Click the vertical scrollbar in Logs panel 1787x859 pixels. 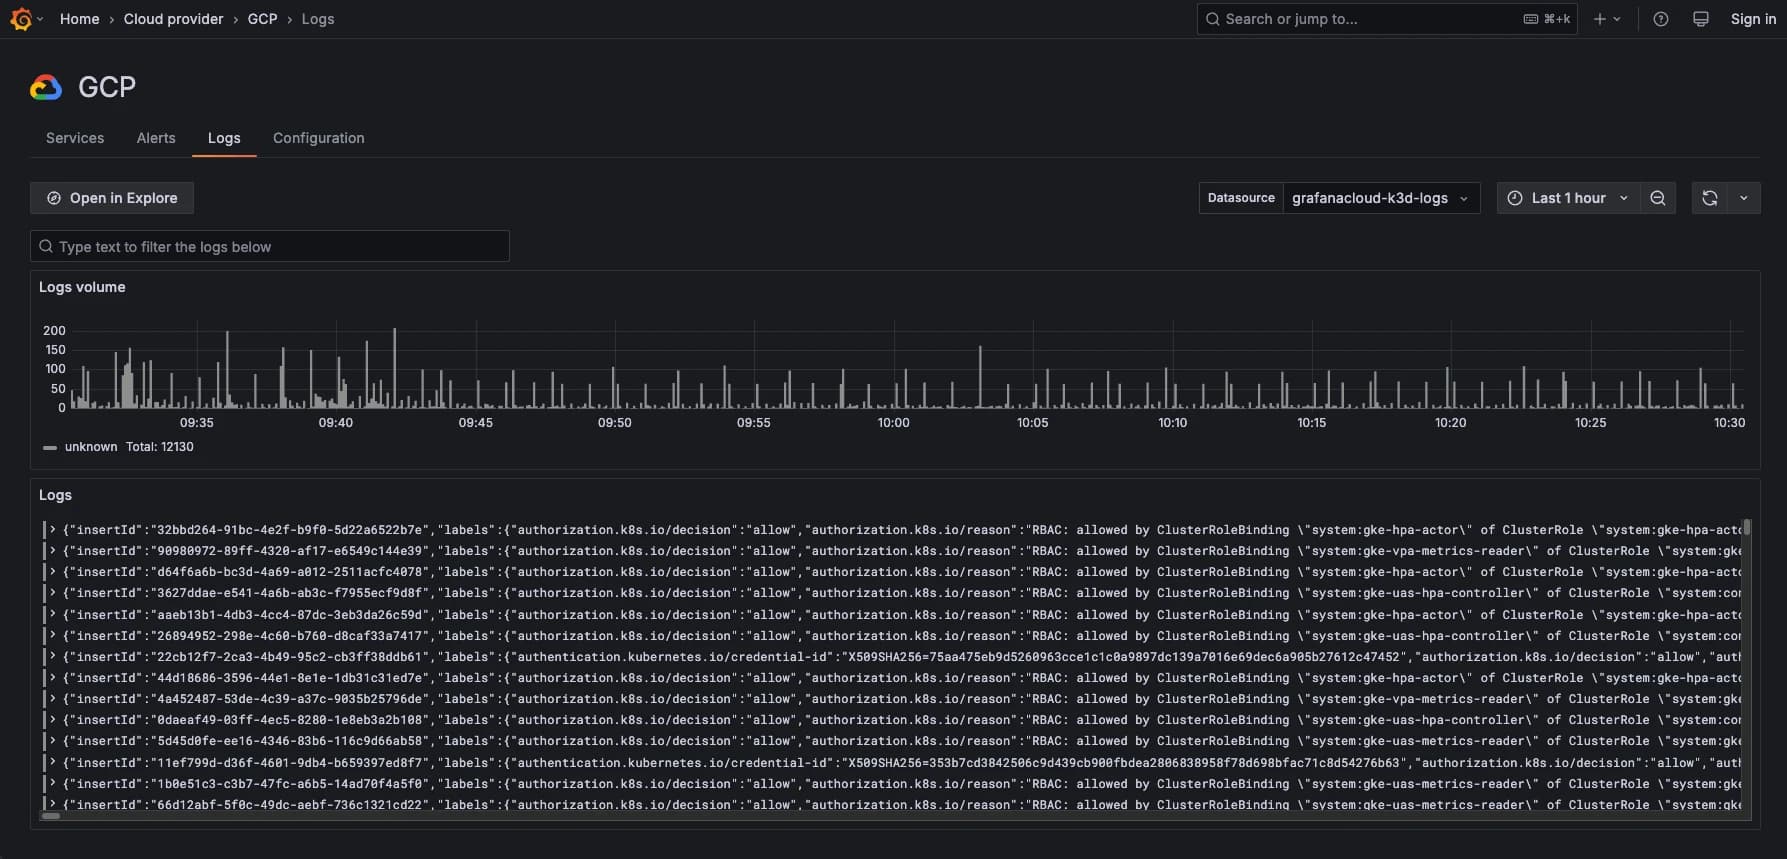[x=1747, y=528]
